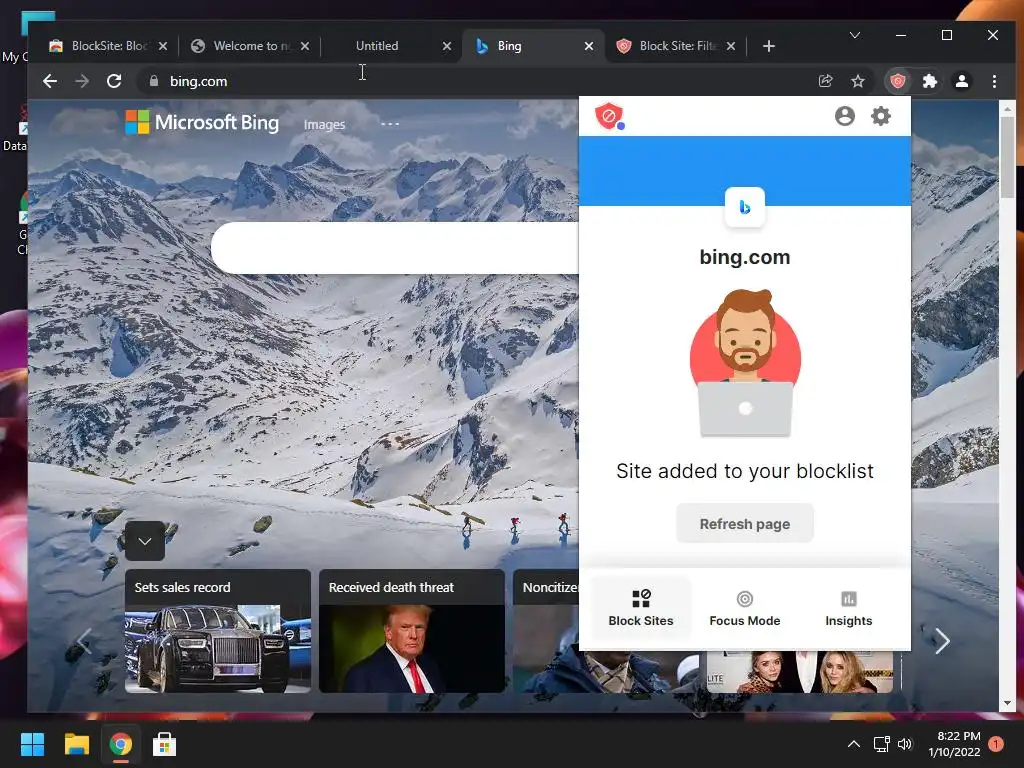Screen dimensions: 1024x768
Task: Close the Bing tab
Action: (x=588, y=46)
